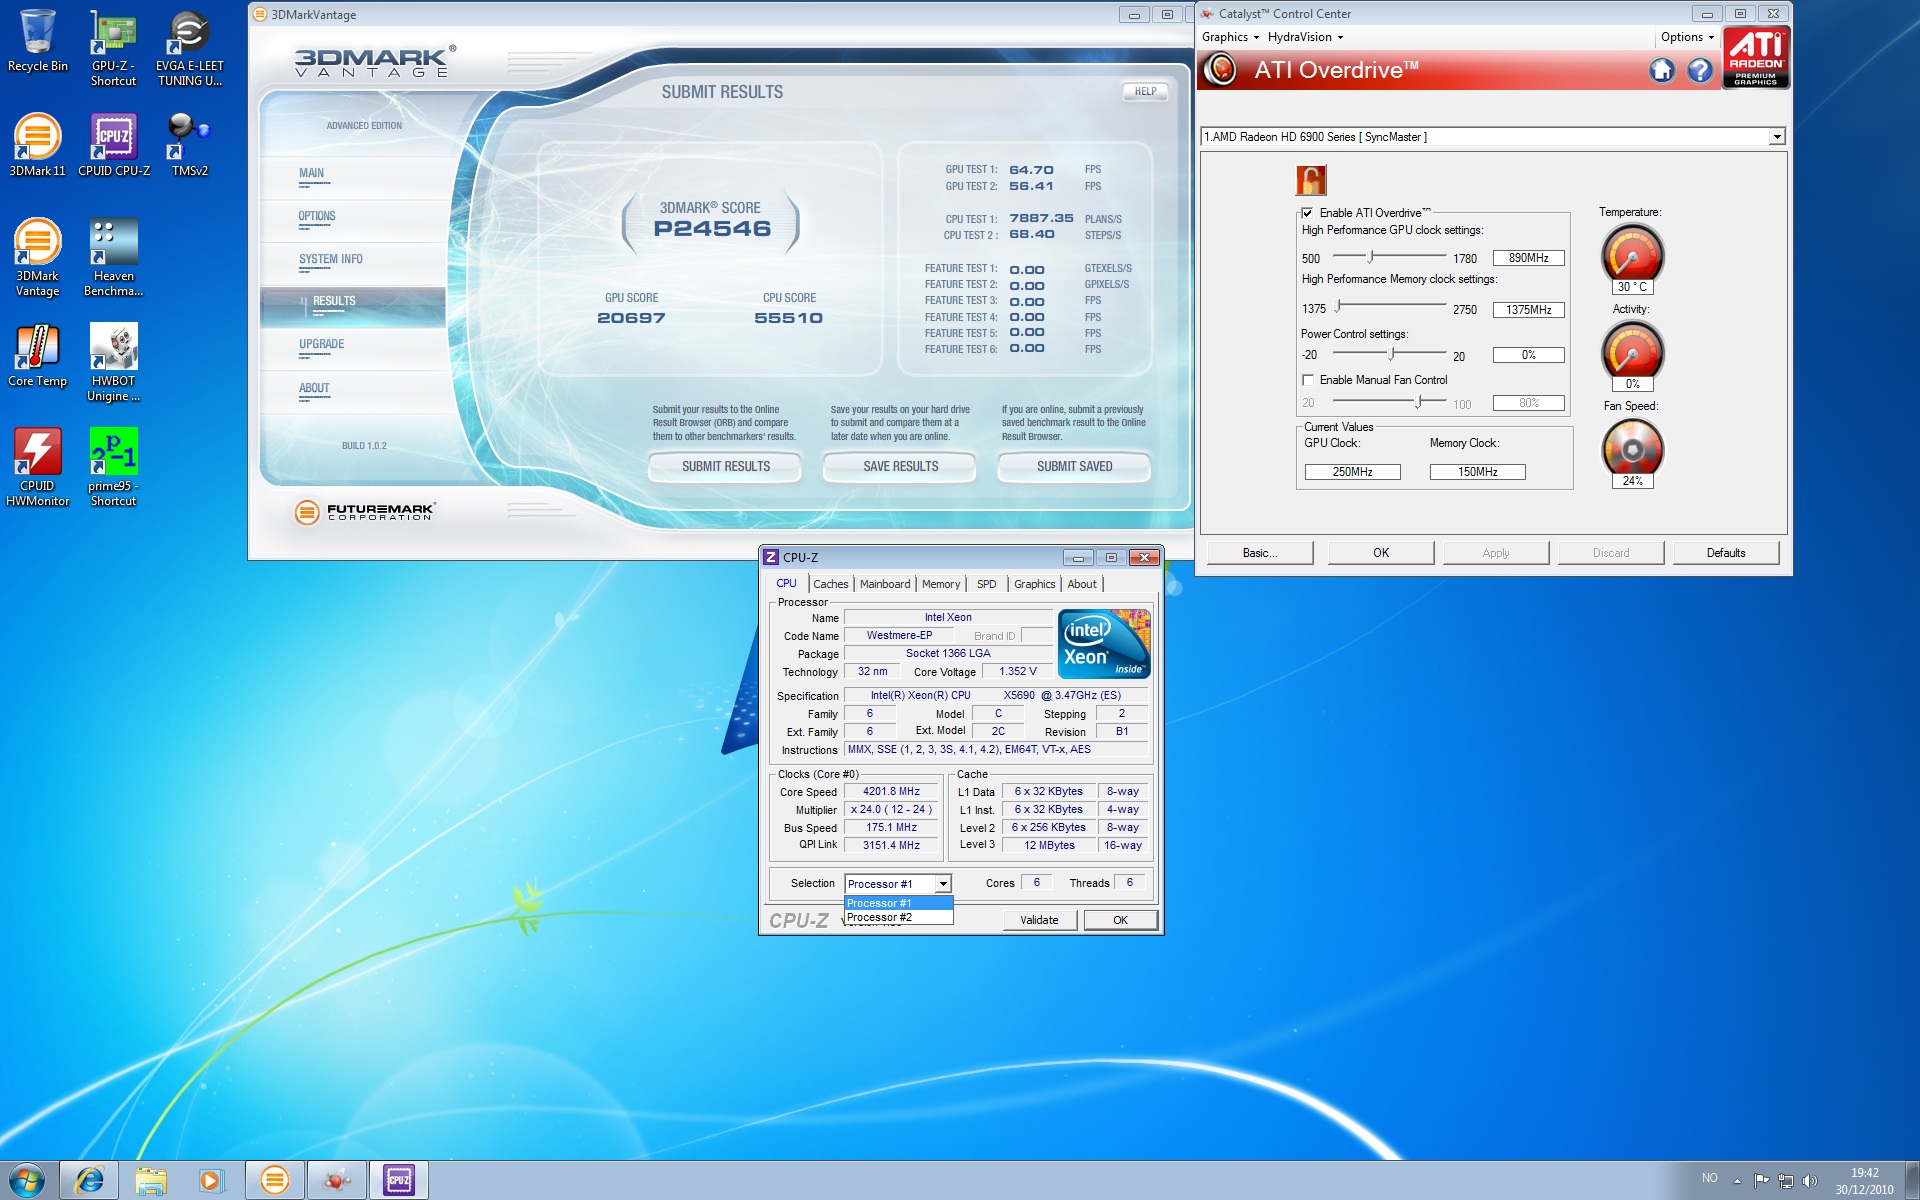Click the ATI Radeon Premium Graphics logo
The width and height of the screenshot is (1920, 1200).
pyautogui.click(x=1756, y=58)
